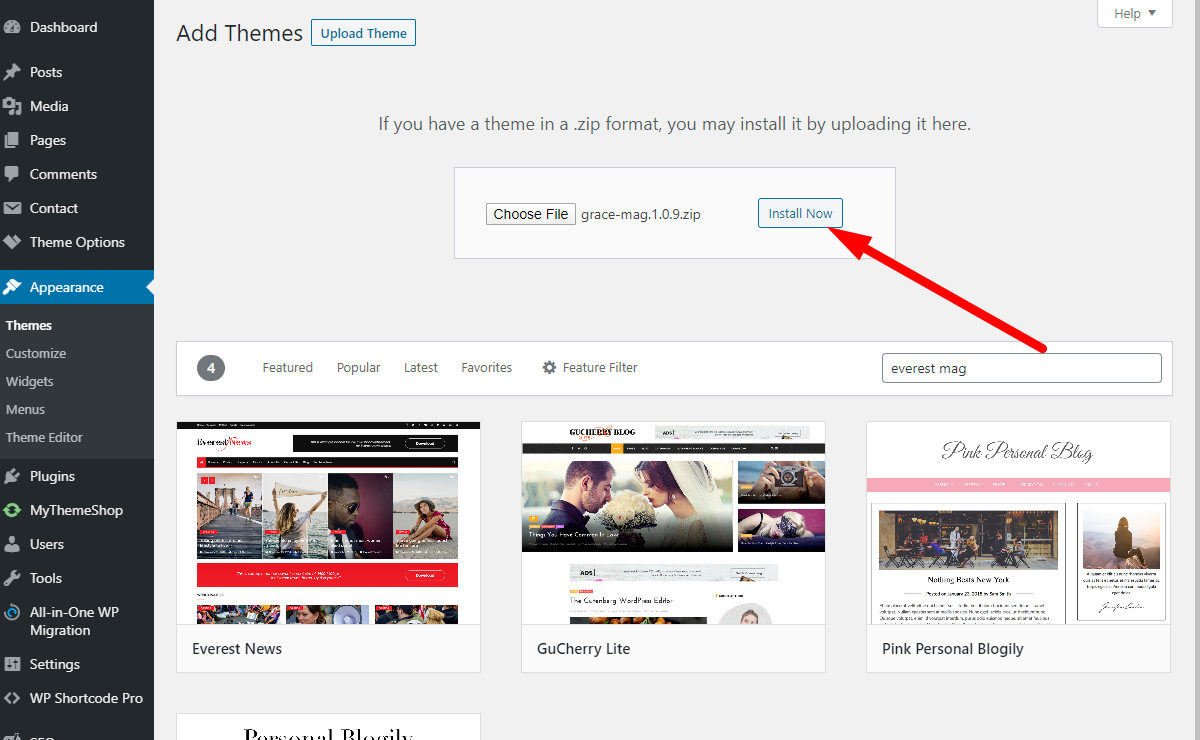Image resolution: width=1200 pixels, height=740 pixels.
Task: Click the Choose File button
Action: pyautogui.click(x=531, y=214)
